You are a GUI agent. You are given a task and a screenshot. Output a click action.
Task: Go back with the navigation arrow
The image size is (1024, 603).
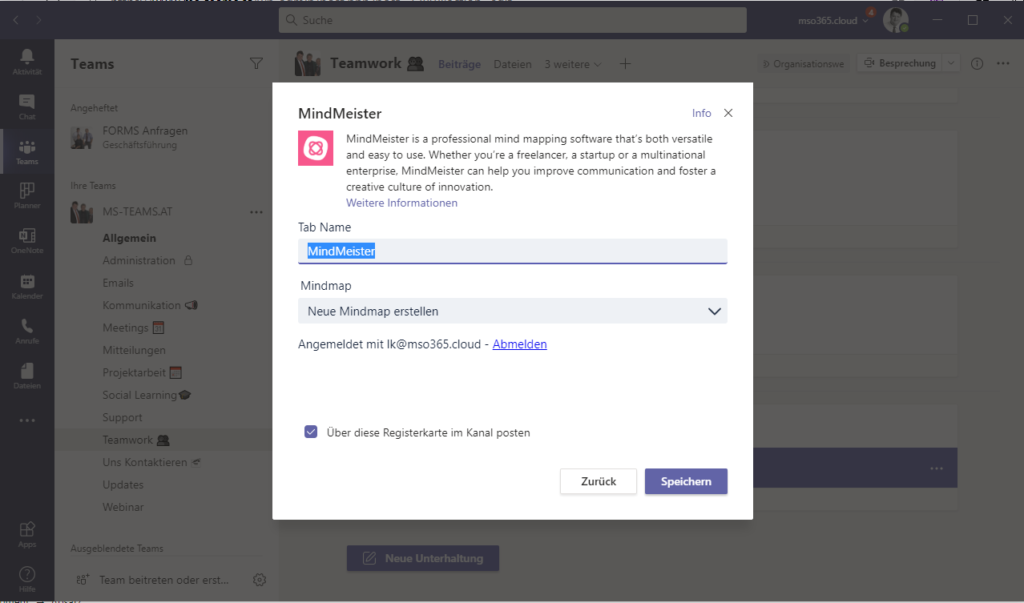[x=16, y=20]
